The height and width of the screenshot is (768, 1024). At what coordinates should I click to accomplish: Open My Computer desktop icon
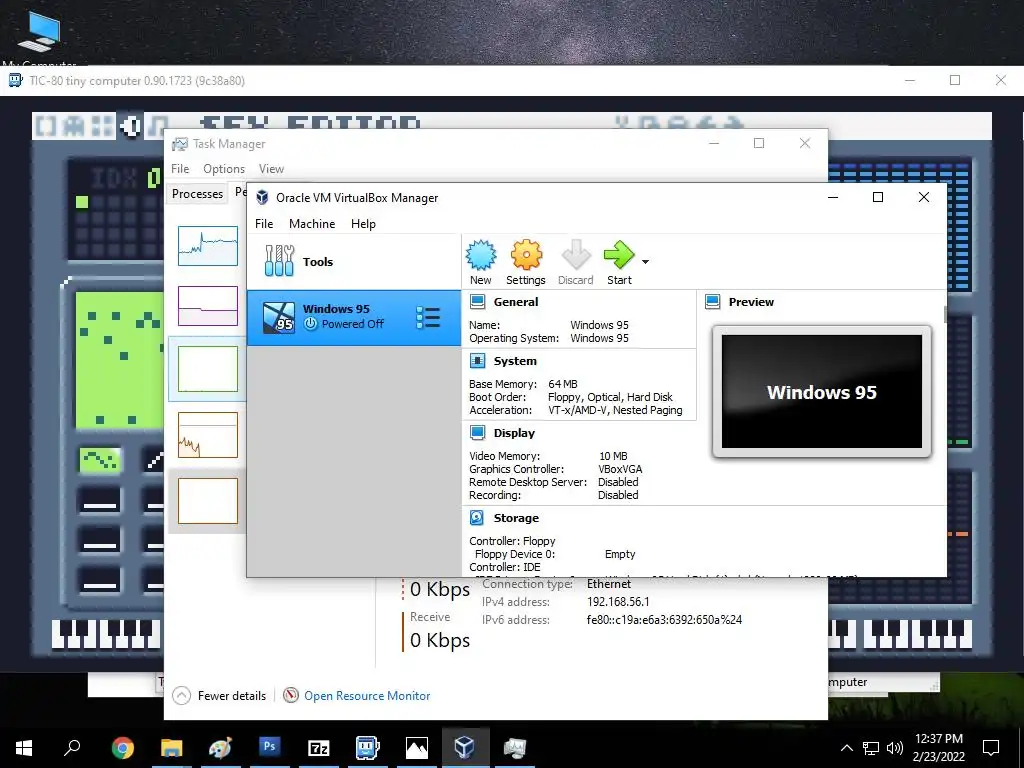tap(39, 34)
